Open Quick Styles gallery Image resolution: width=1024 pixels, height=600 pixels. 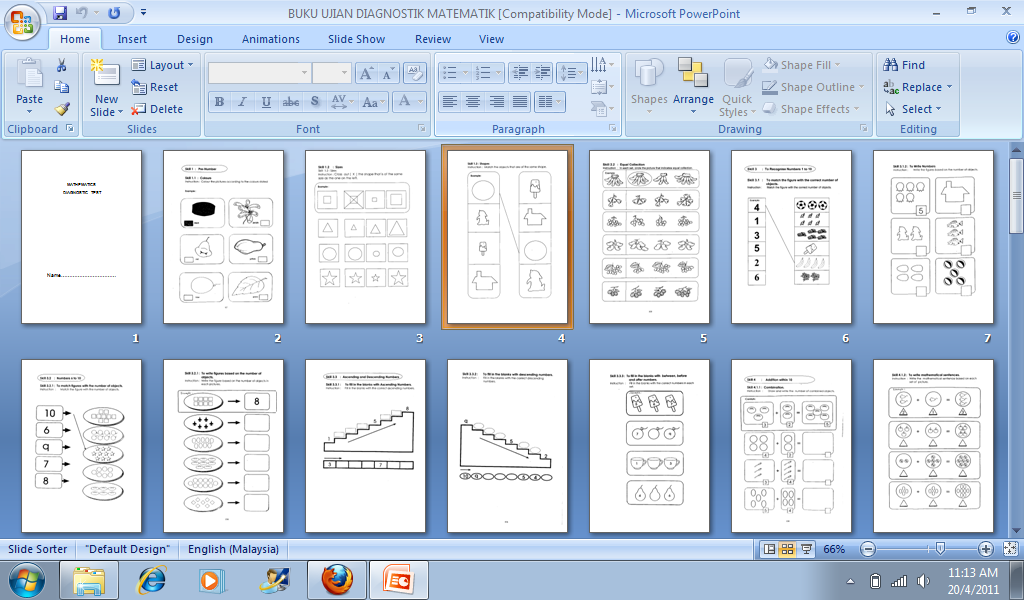click(x=737, y=87)
